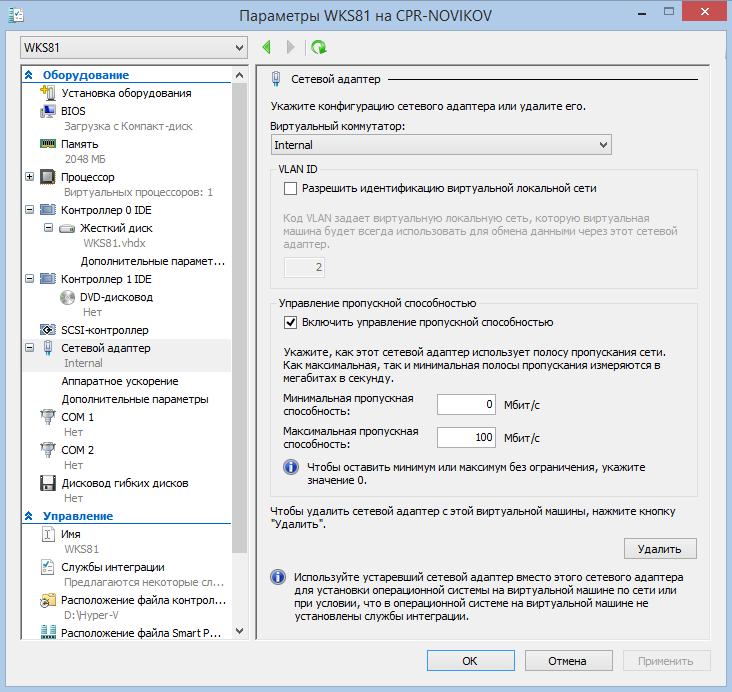Select the BIOS icon in hardware tree
The height and width of the screenshot is (692, 732).
[x=47, y=111]
